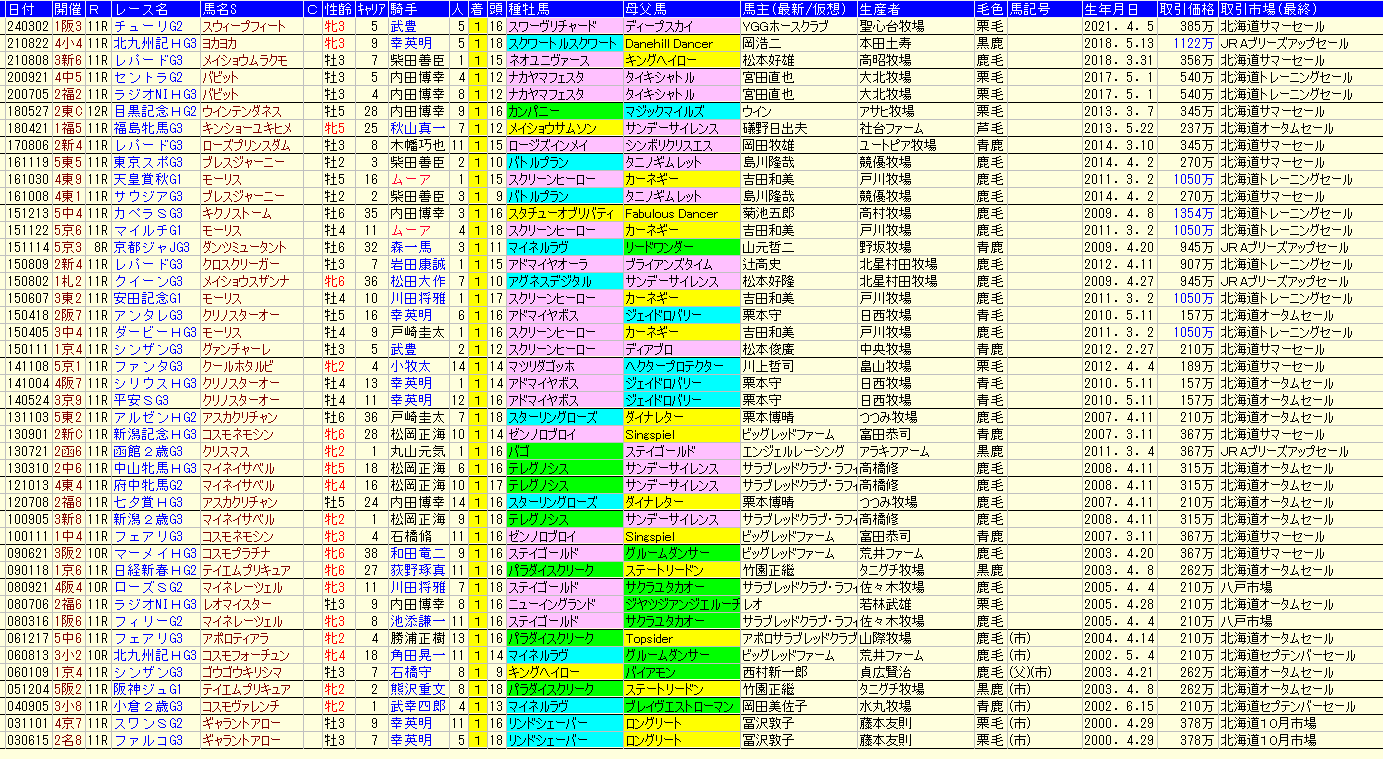Screen dimensions: 1383x759
Task: Select the 生産者 column header
Action: pos(882,10)
